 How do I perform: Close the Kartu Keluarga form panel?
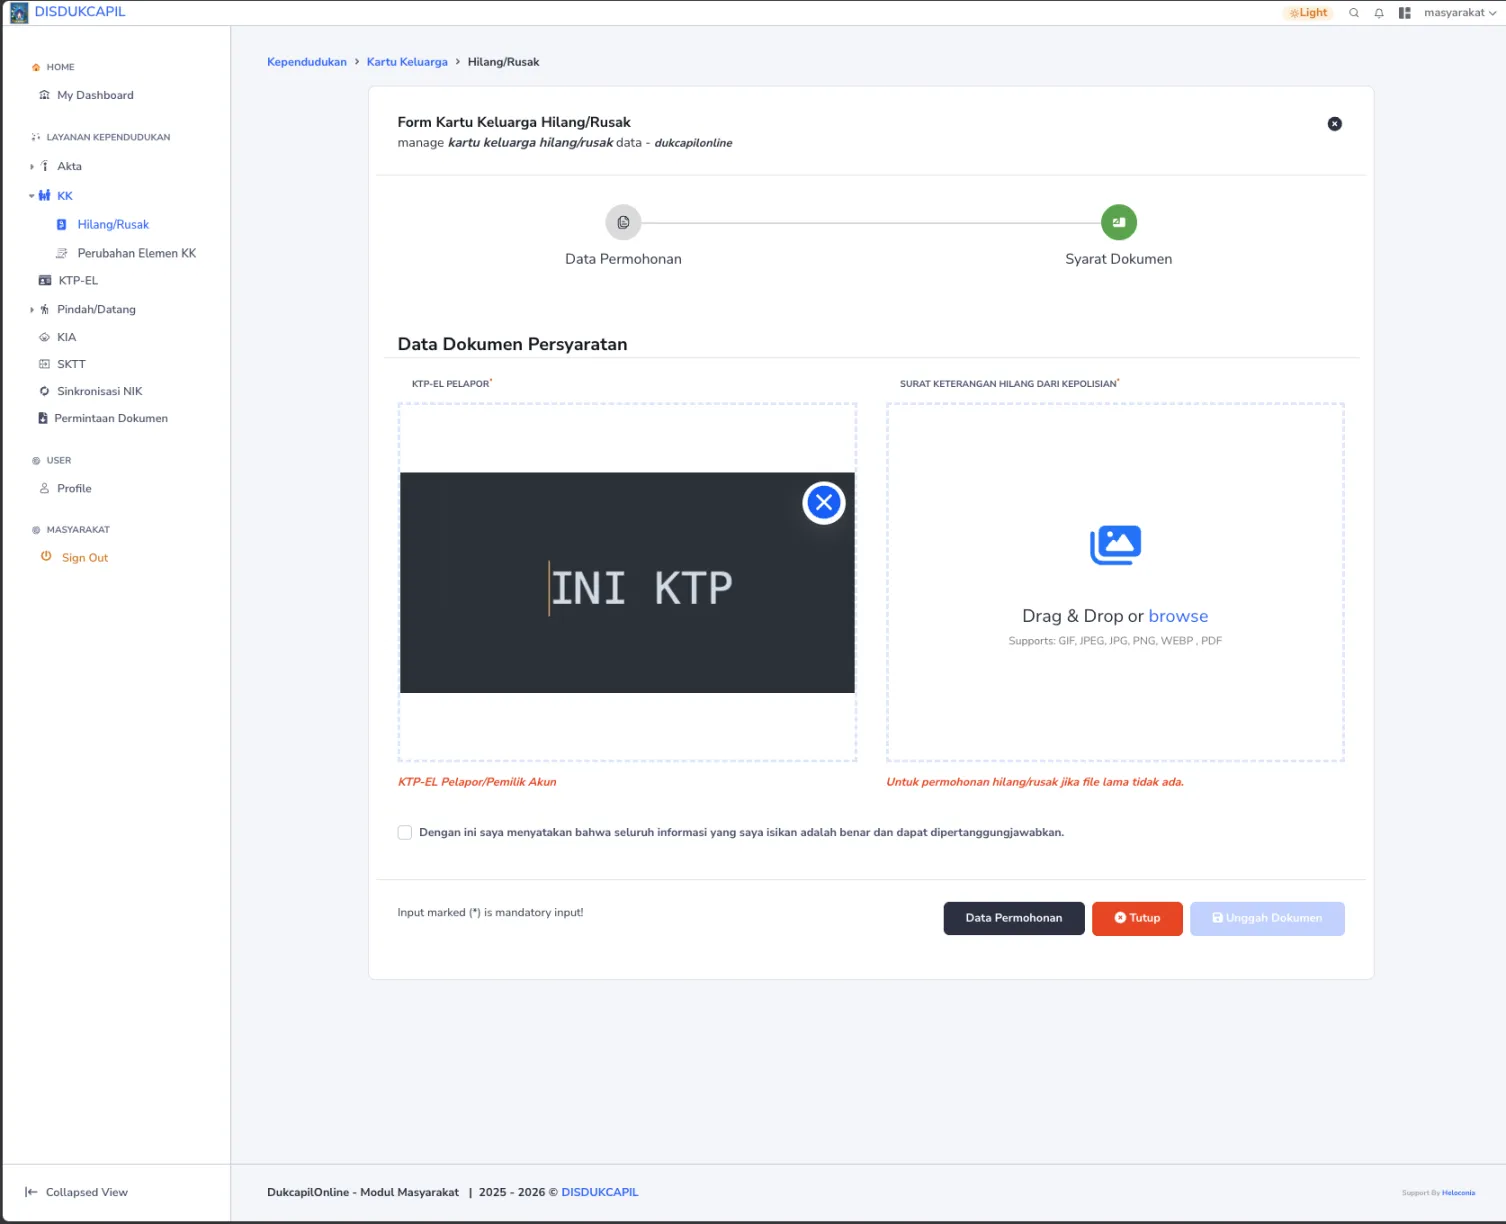[x=1334, y=124]
